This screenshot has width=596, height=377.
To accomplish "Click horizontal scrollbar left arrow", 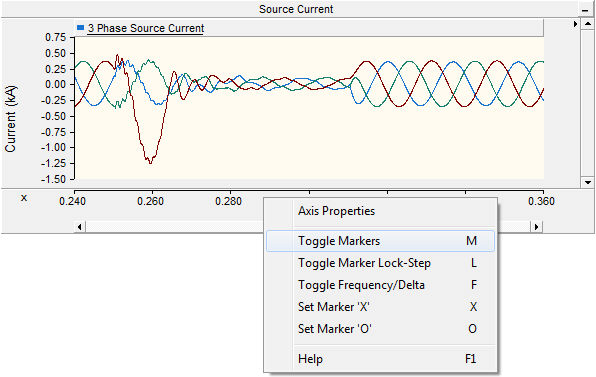I will (x=79, y=227).
